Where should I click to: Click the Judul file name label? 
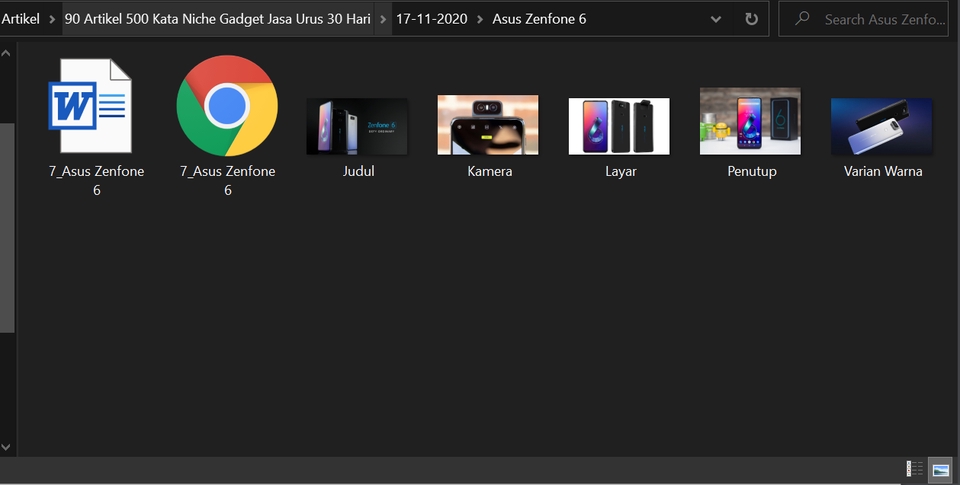point(359,171)
